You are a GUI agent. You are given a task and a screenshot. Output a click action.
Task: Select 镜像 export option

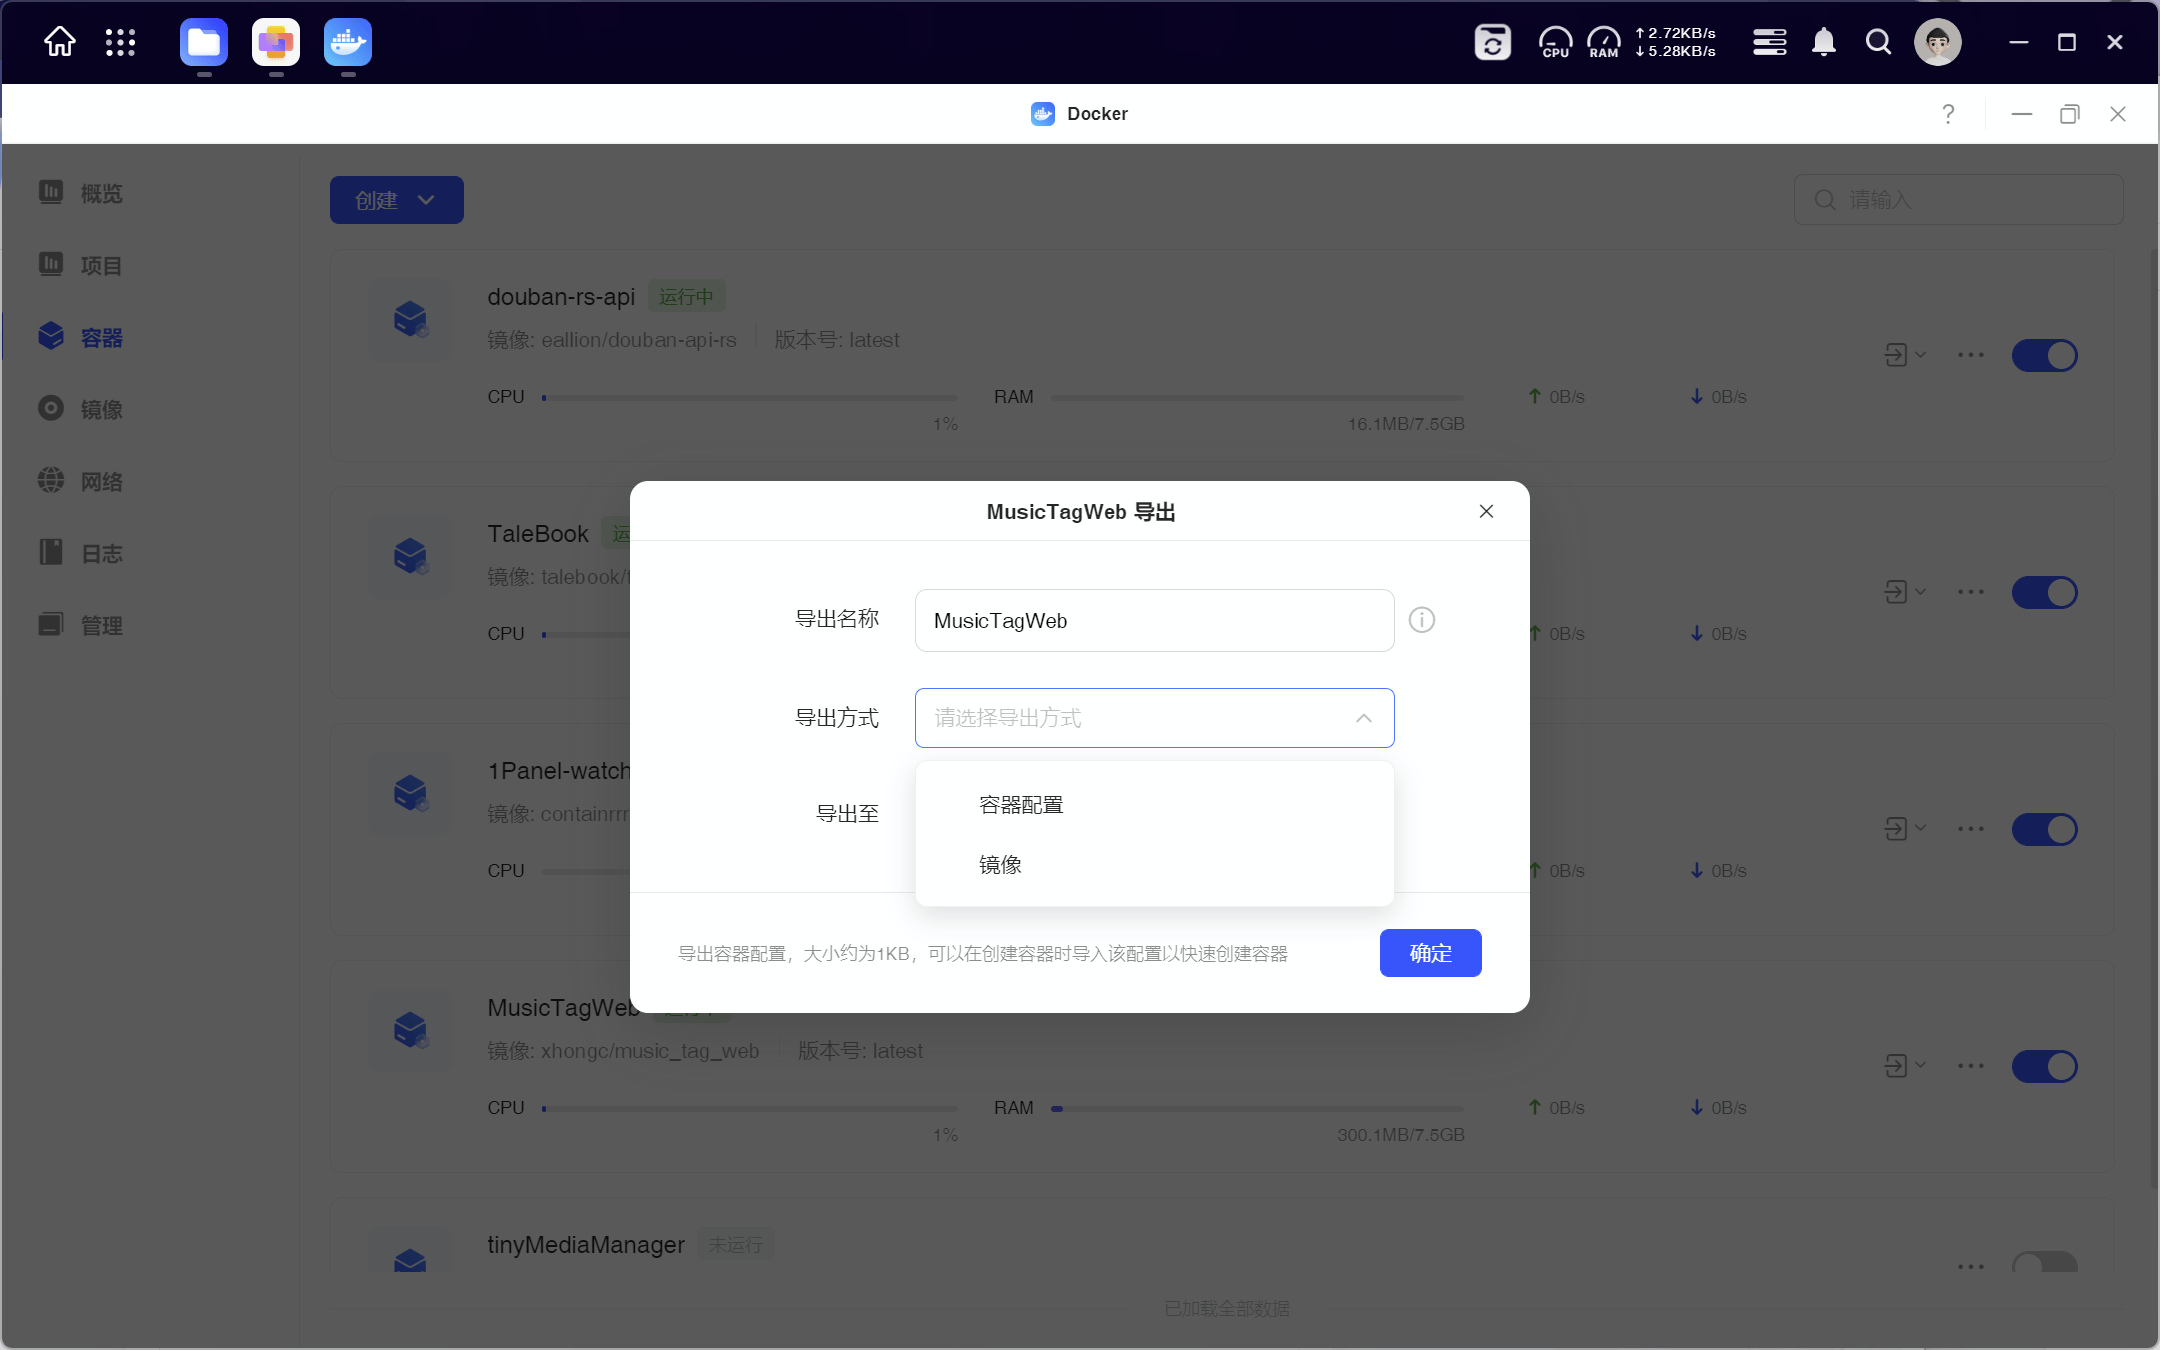[x=1155, y=865]
